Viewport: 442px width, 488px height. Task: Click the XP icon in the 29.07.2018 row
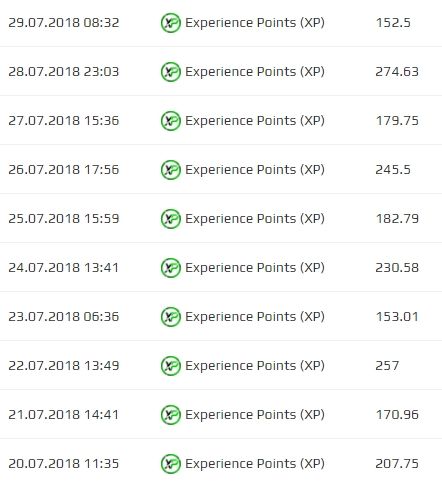coord(171,23)
